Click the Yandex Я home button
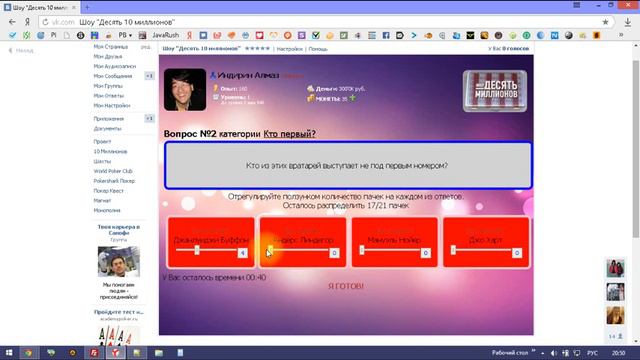640x360 pixels. (x=27, y=22)
